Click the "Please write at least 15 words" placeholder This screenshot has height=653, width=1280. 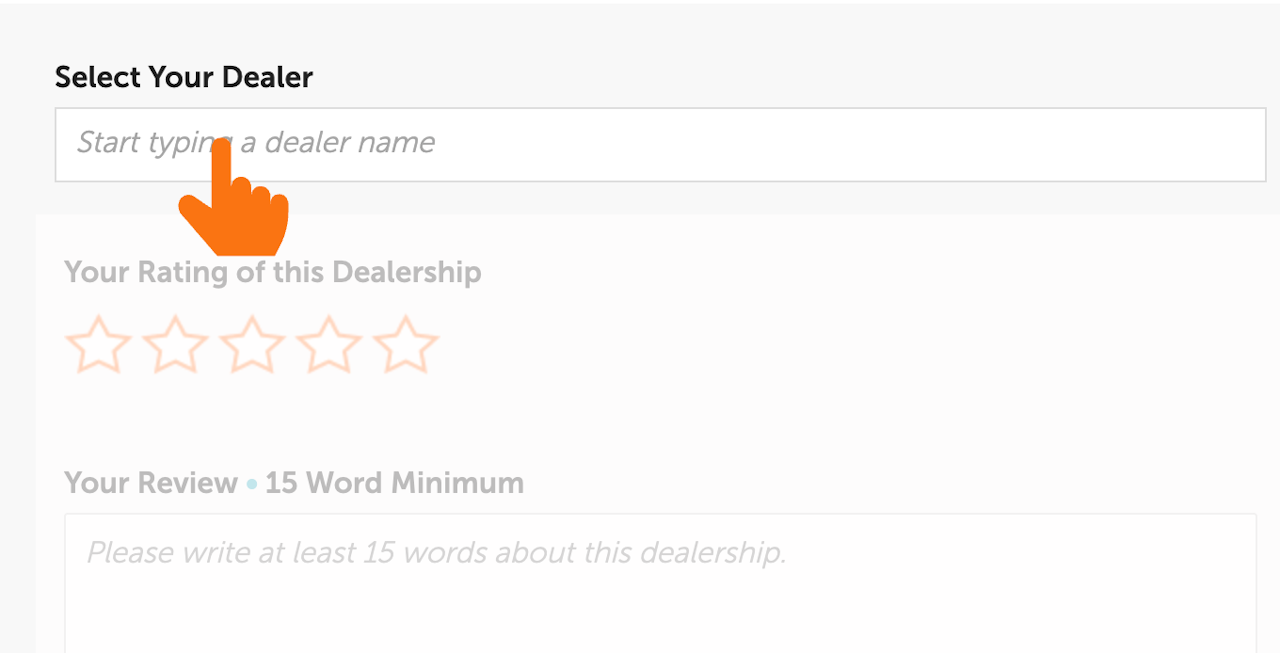436,553
